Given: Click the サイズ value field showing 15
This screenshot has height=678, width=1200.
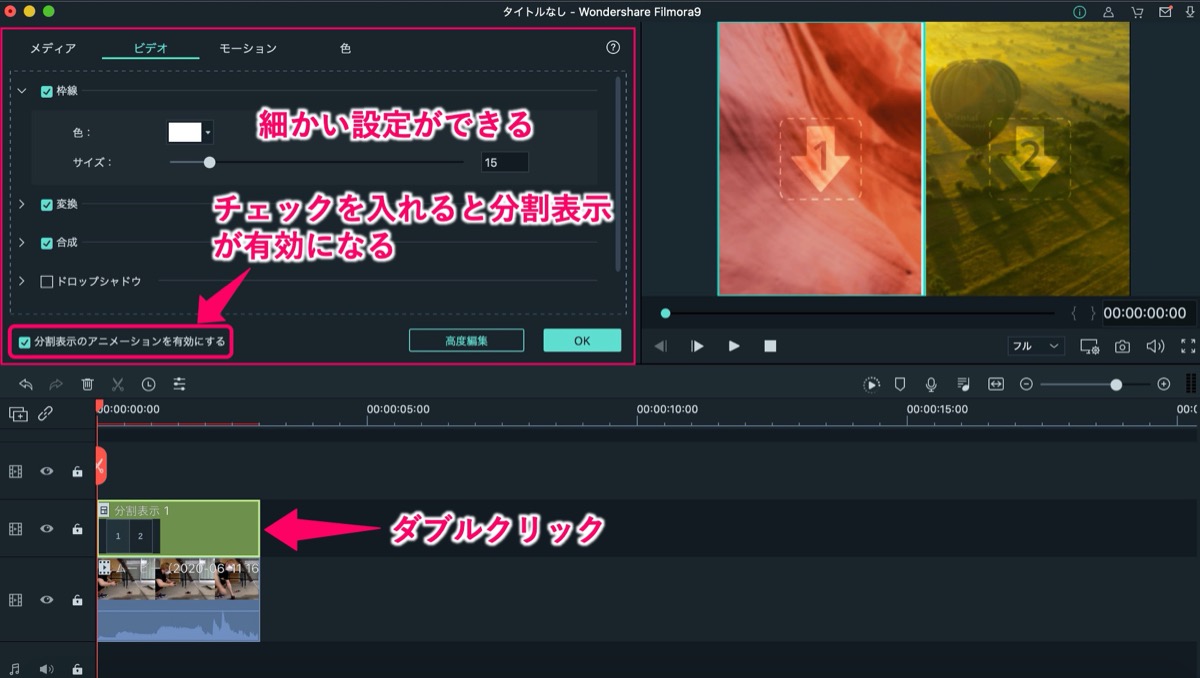Looking at the screenshot, I should pyautogui.click(x=504, y=162).
